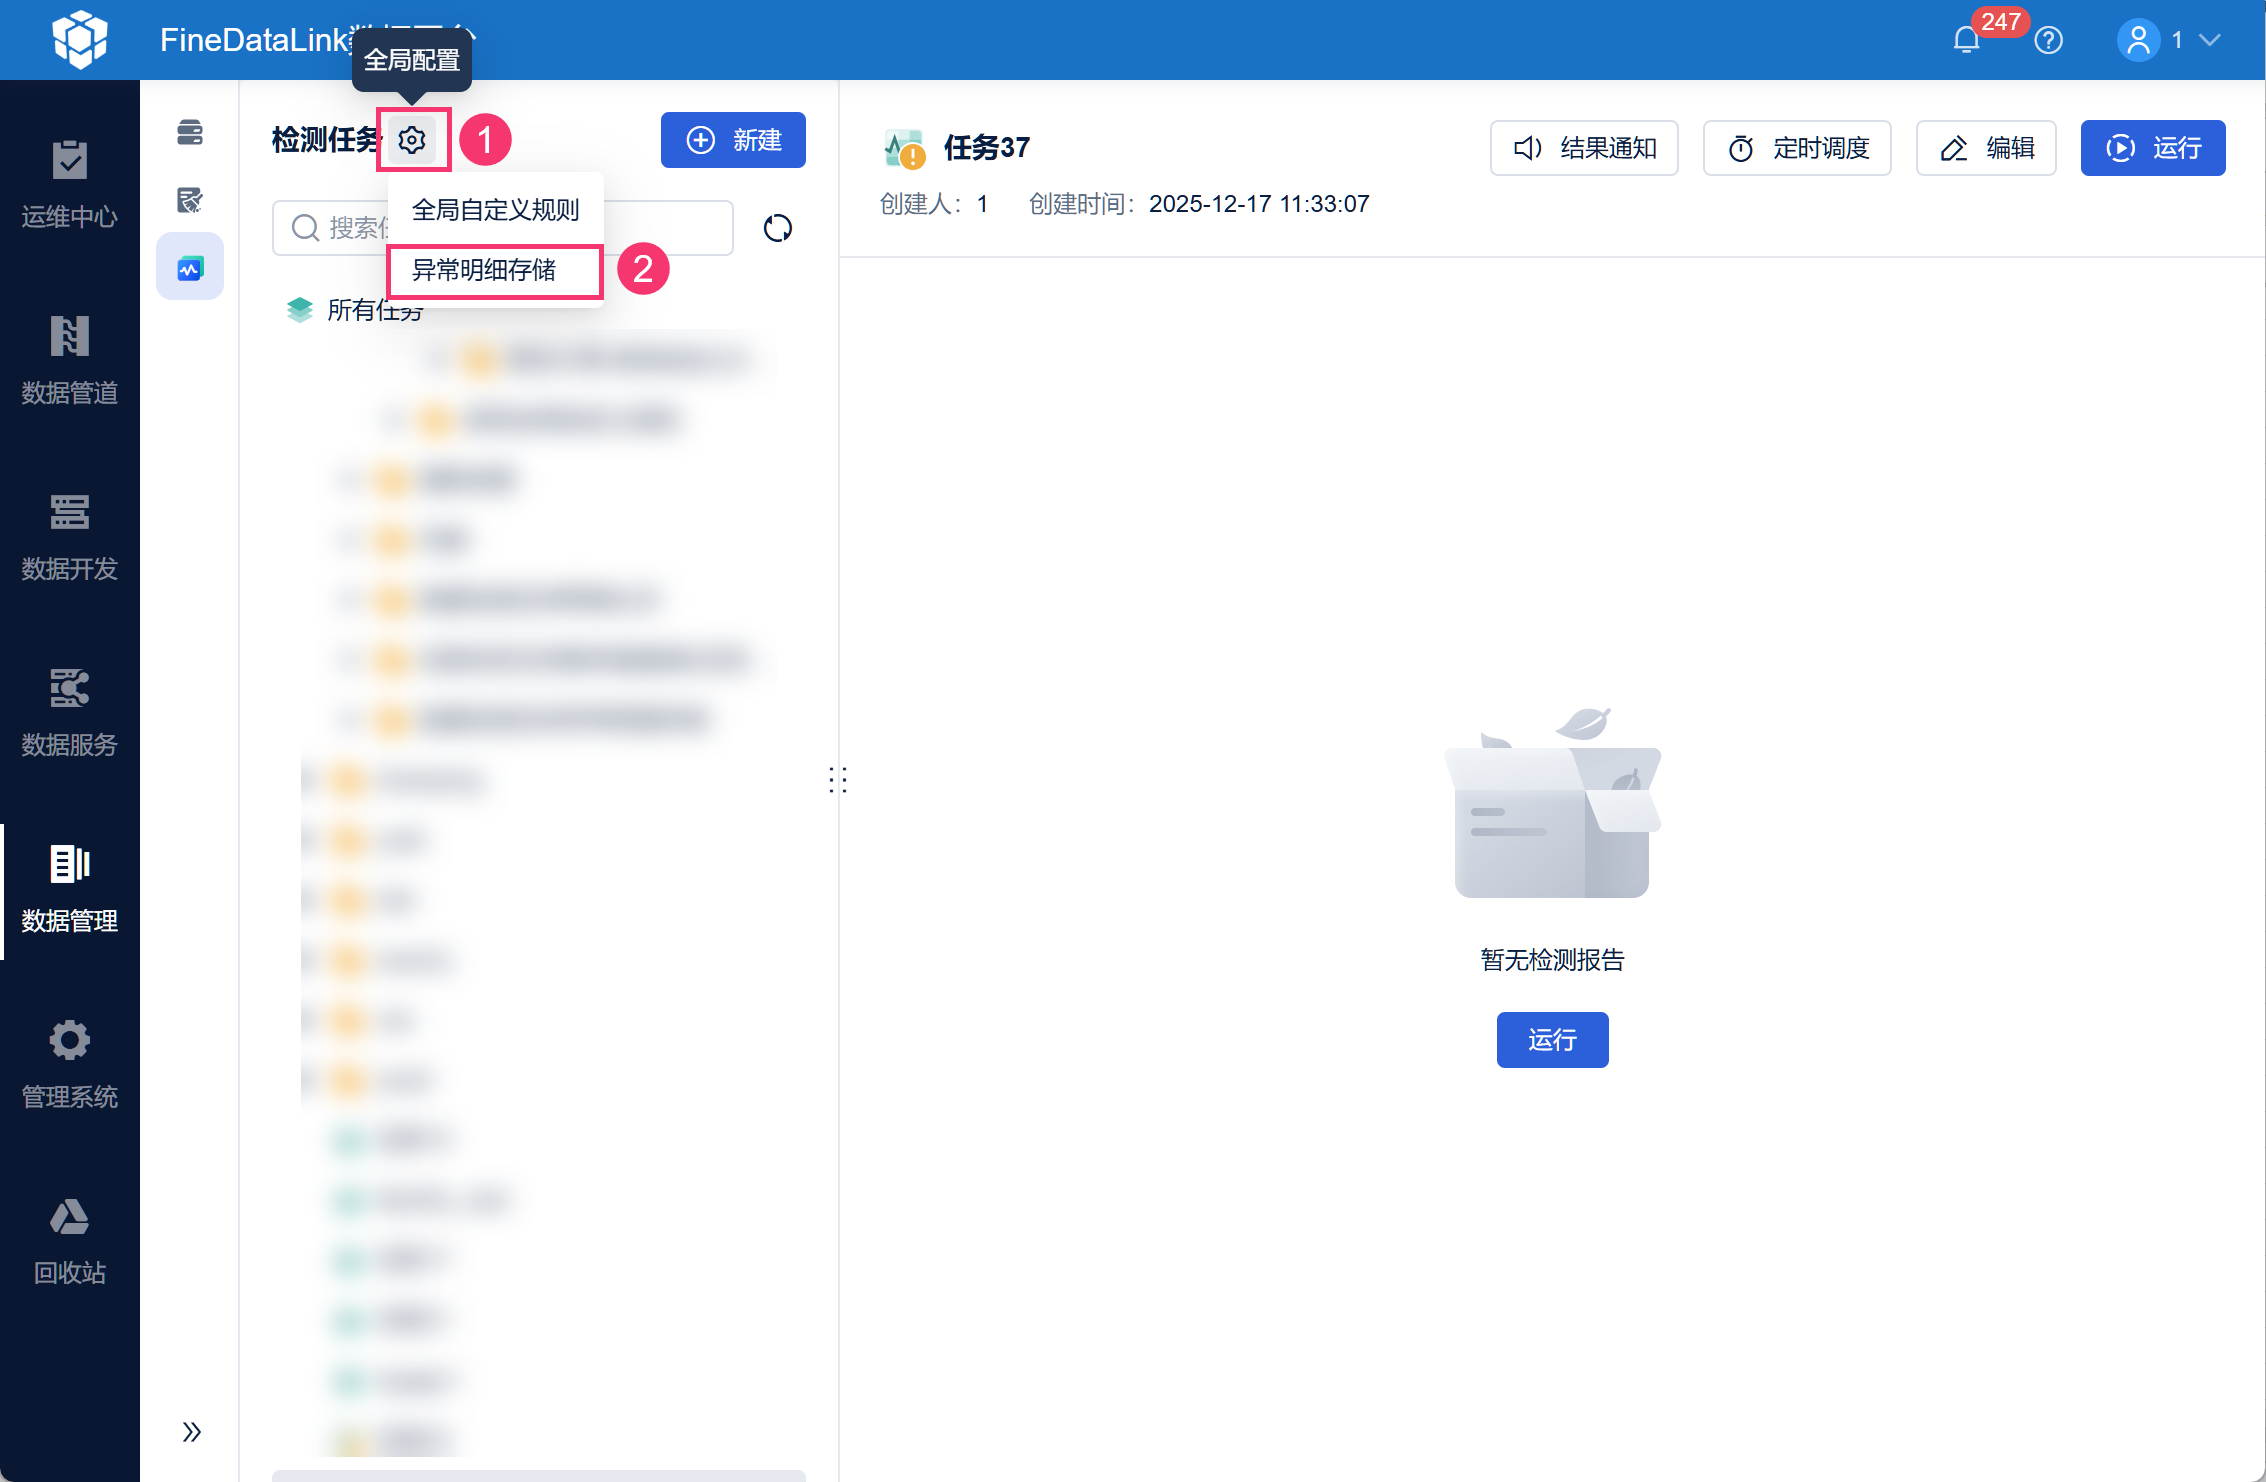
Task: Open the help question mark icon
Action: [x=2049, y=40]
